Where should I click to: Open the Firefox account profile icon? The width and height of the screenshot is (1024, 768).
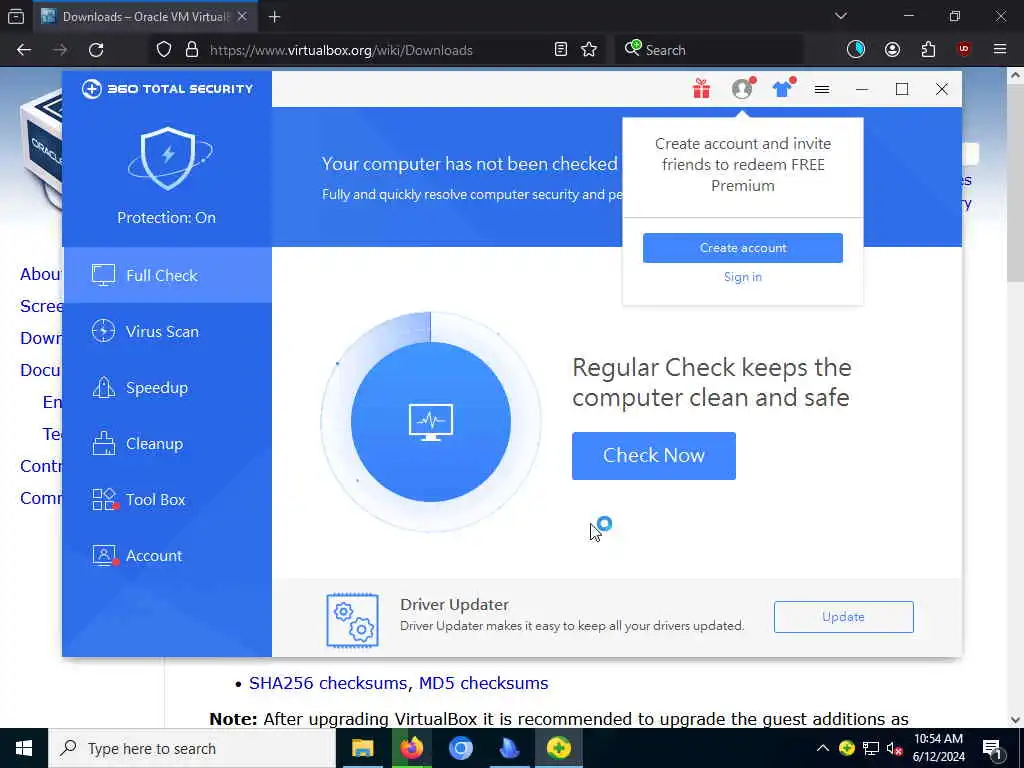pos(892,50)
